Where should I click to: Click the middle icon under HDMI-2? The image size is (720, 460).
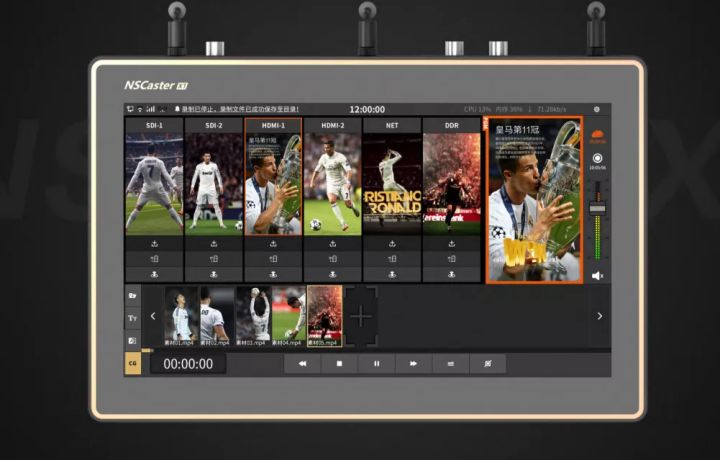click(332, 258)
